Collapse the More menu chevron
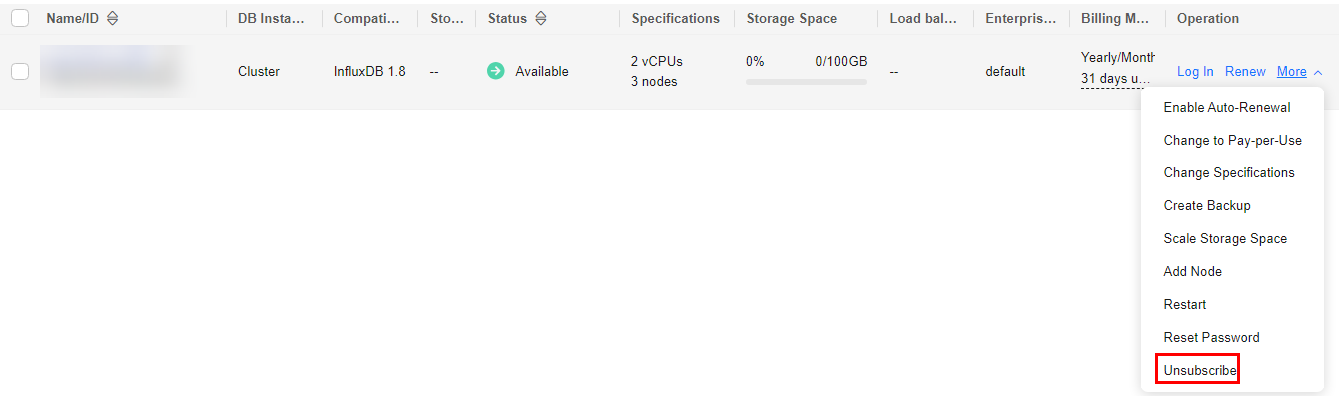This screenshot has width=1339, height=396. [x=1318, y=72]
